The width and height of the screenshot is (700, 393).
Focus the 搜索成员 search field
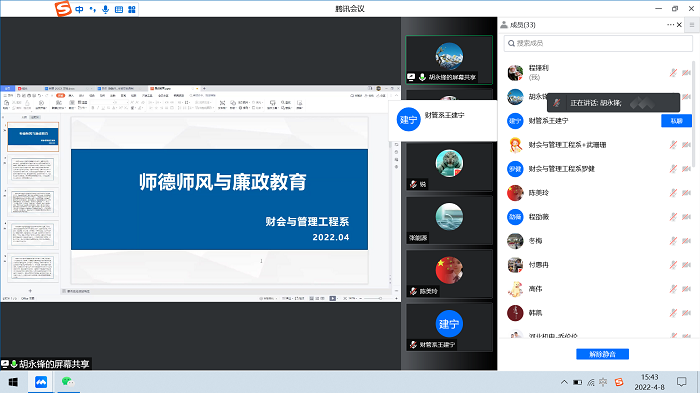(x=598, y=43)
